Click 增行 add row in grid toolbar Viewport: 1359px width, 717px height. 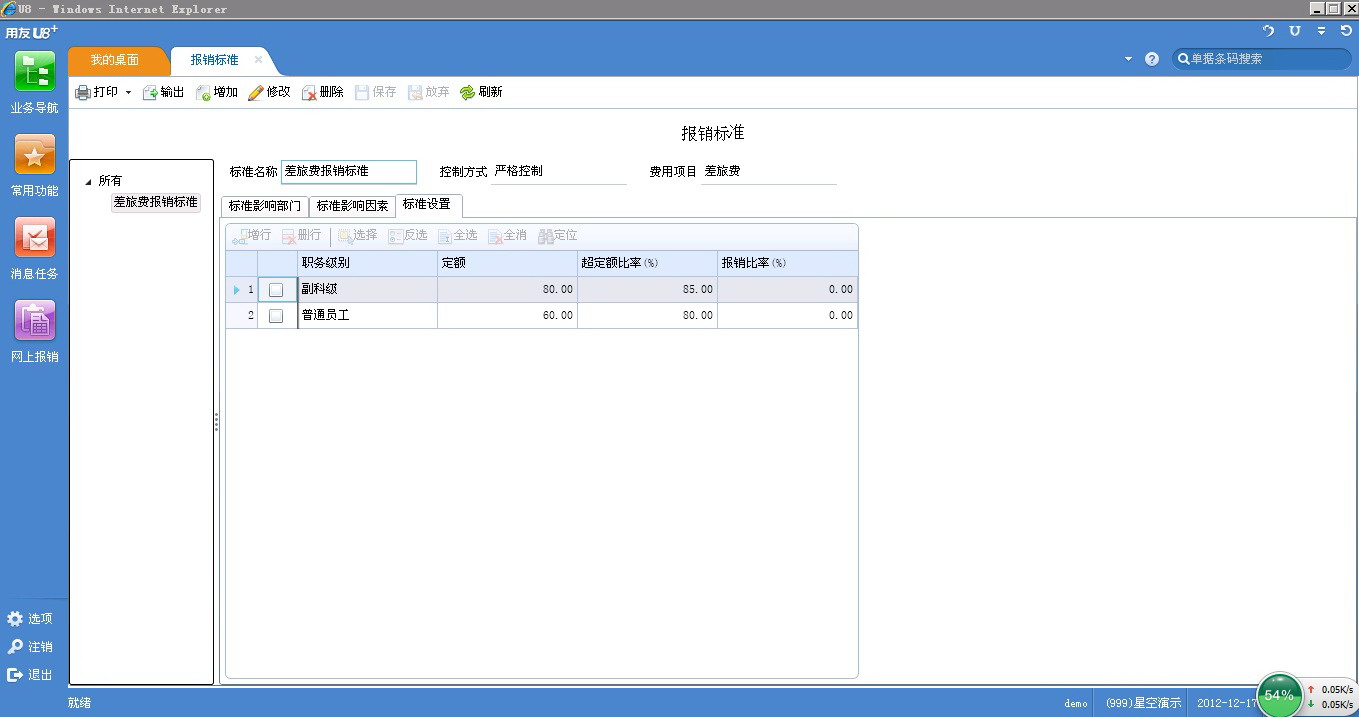[x=252, y=236]
